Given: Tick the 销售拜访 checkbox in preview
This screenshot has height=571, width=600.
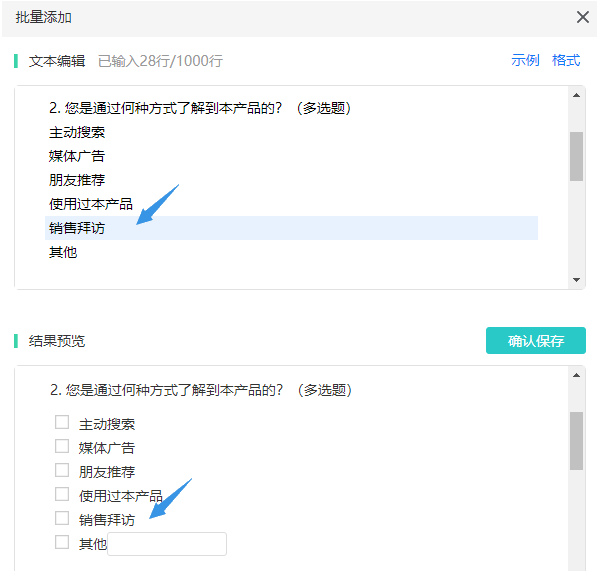Looking at the screenshot, I should [62, 518].
